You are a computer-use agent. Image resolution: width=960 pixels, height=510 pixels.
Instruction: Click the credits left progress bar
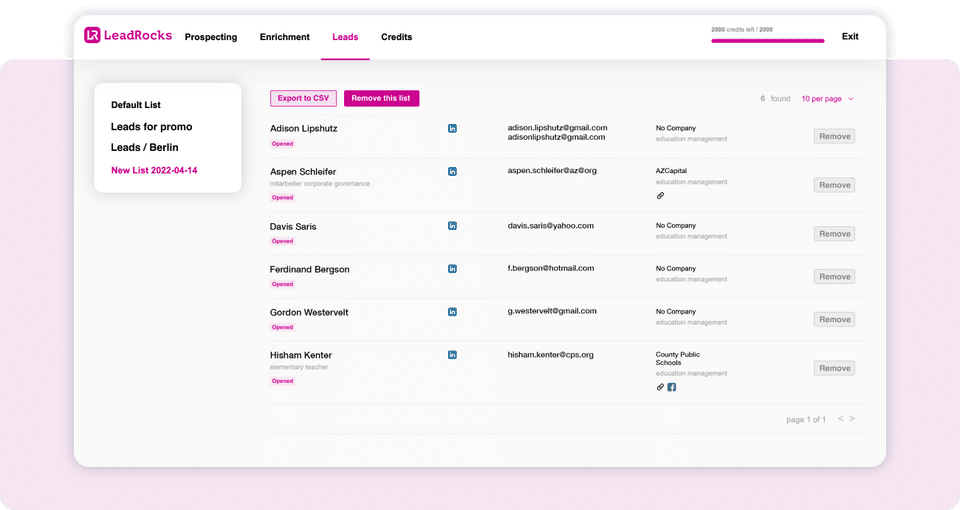(x=768, y=41)
